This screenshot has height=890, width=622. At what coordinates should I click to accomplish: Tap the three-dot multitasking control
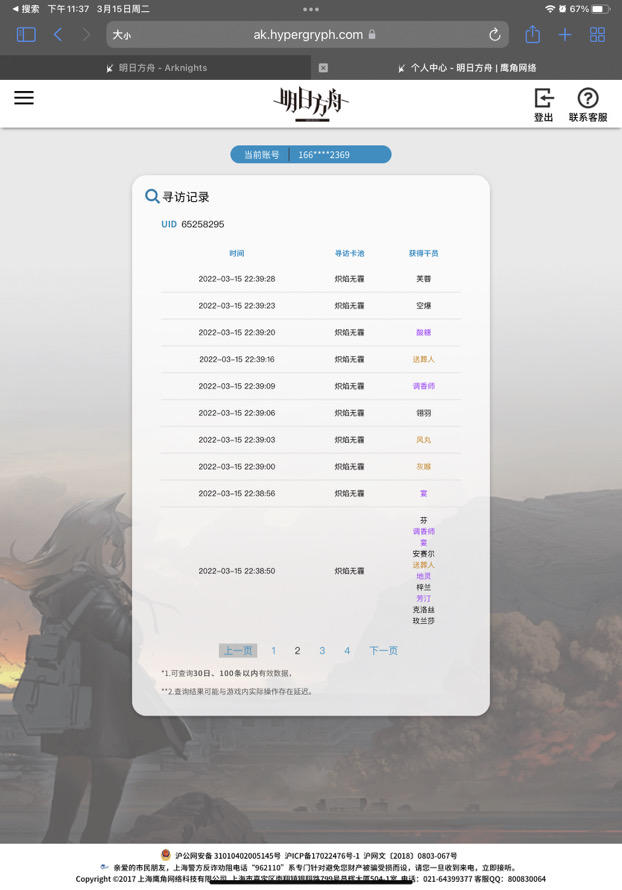coord(311,9)
